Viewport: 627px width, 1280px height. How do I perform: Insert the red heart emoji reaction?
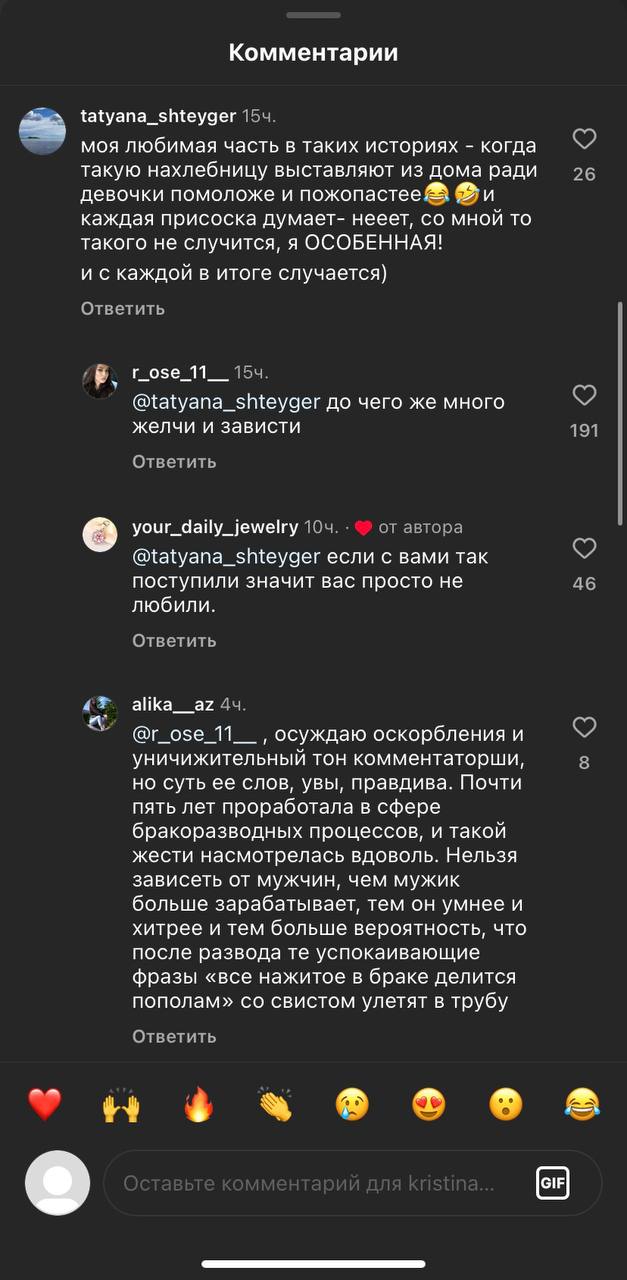(44, 1104)
